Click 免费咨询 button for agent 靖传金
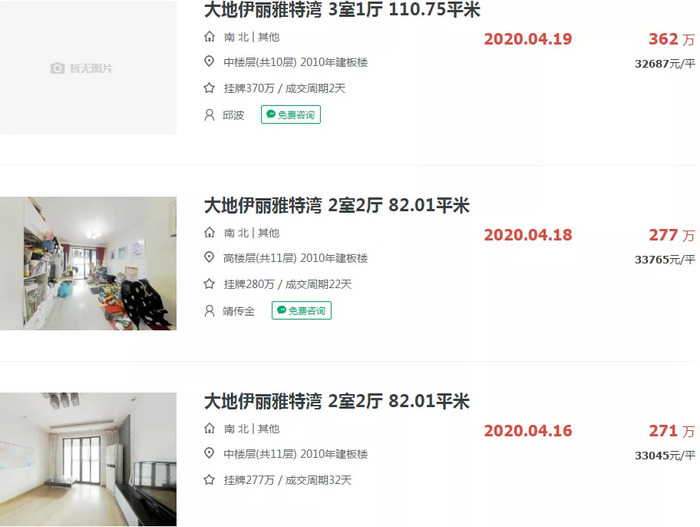700x527 pixels. [x=301, y=310]
